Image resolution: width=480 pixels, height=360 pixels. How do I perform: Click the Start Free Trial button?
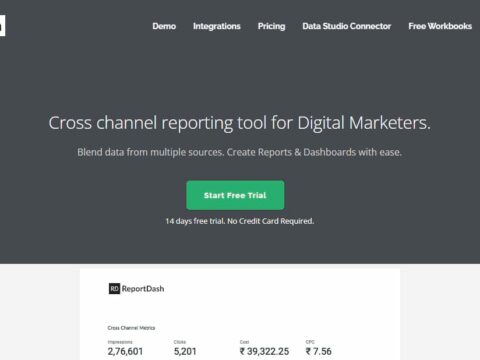[235, 195]
